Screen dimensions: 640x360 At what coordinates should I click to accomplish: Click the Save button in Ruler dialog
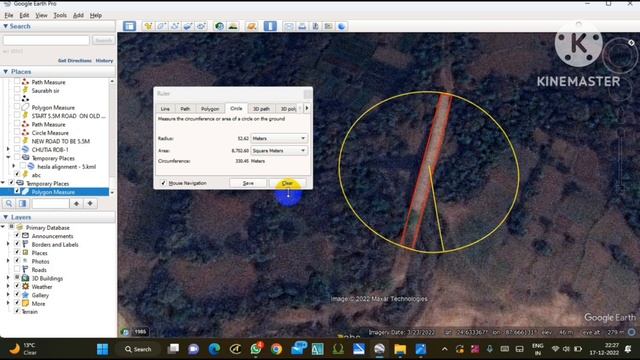pyautogui.click(x=248, y=183)
